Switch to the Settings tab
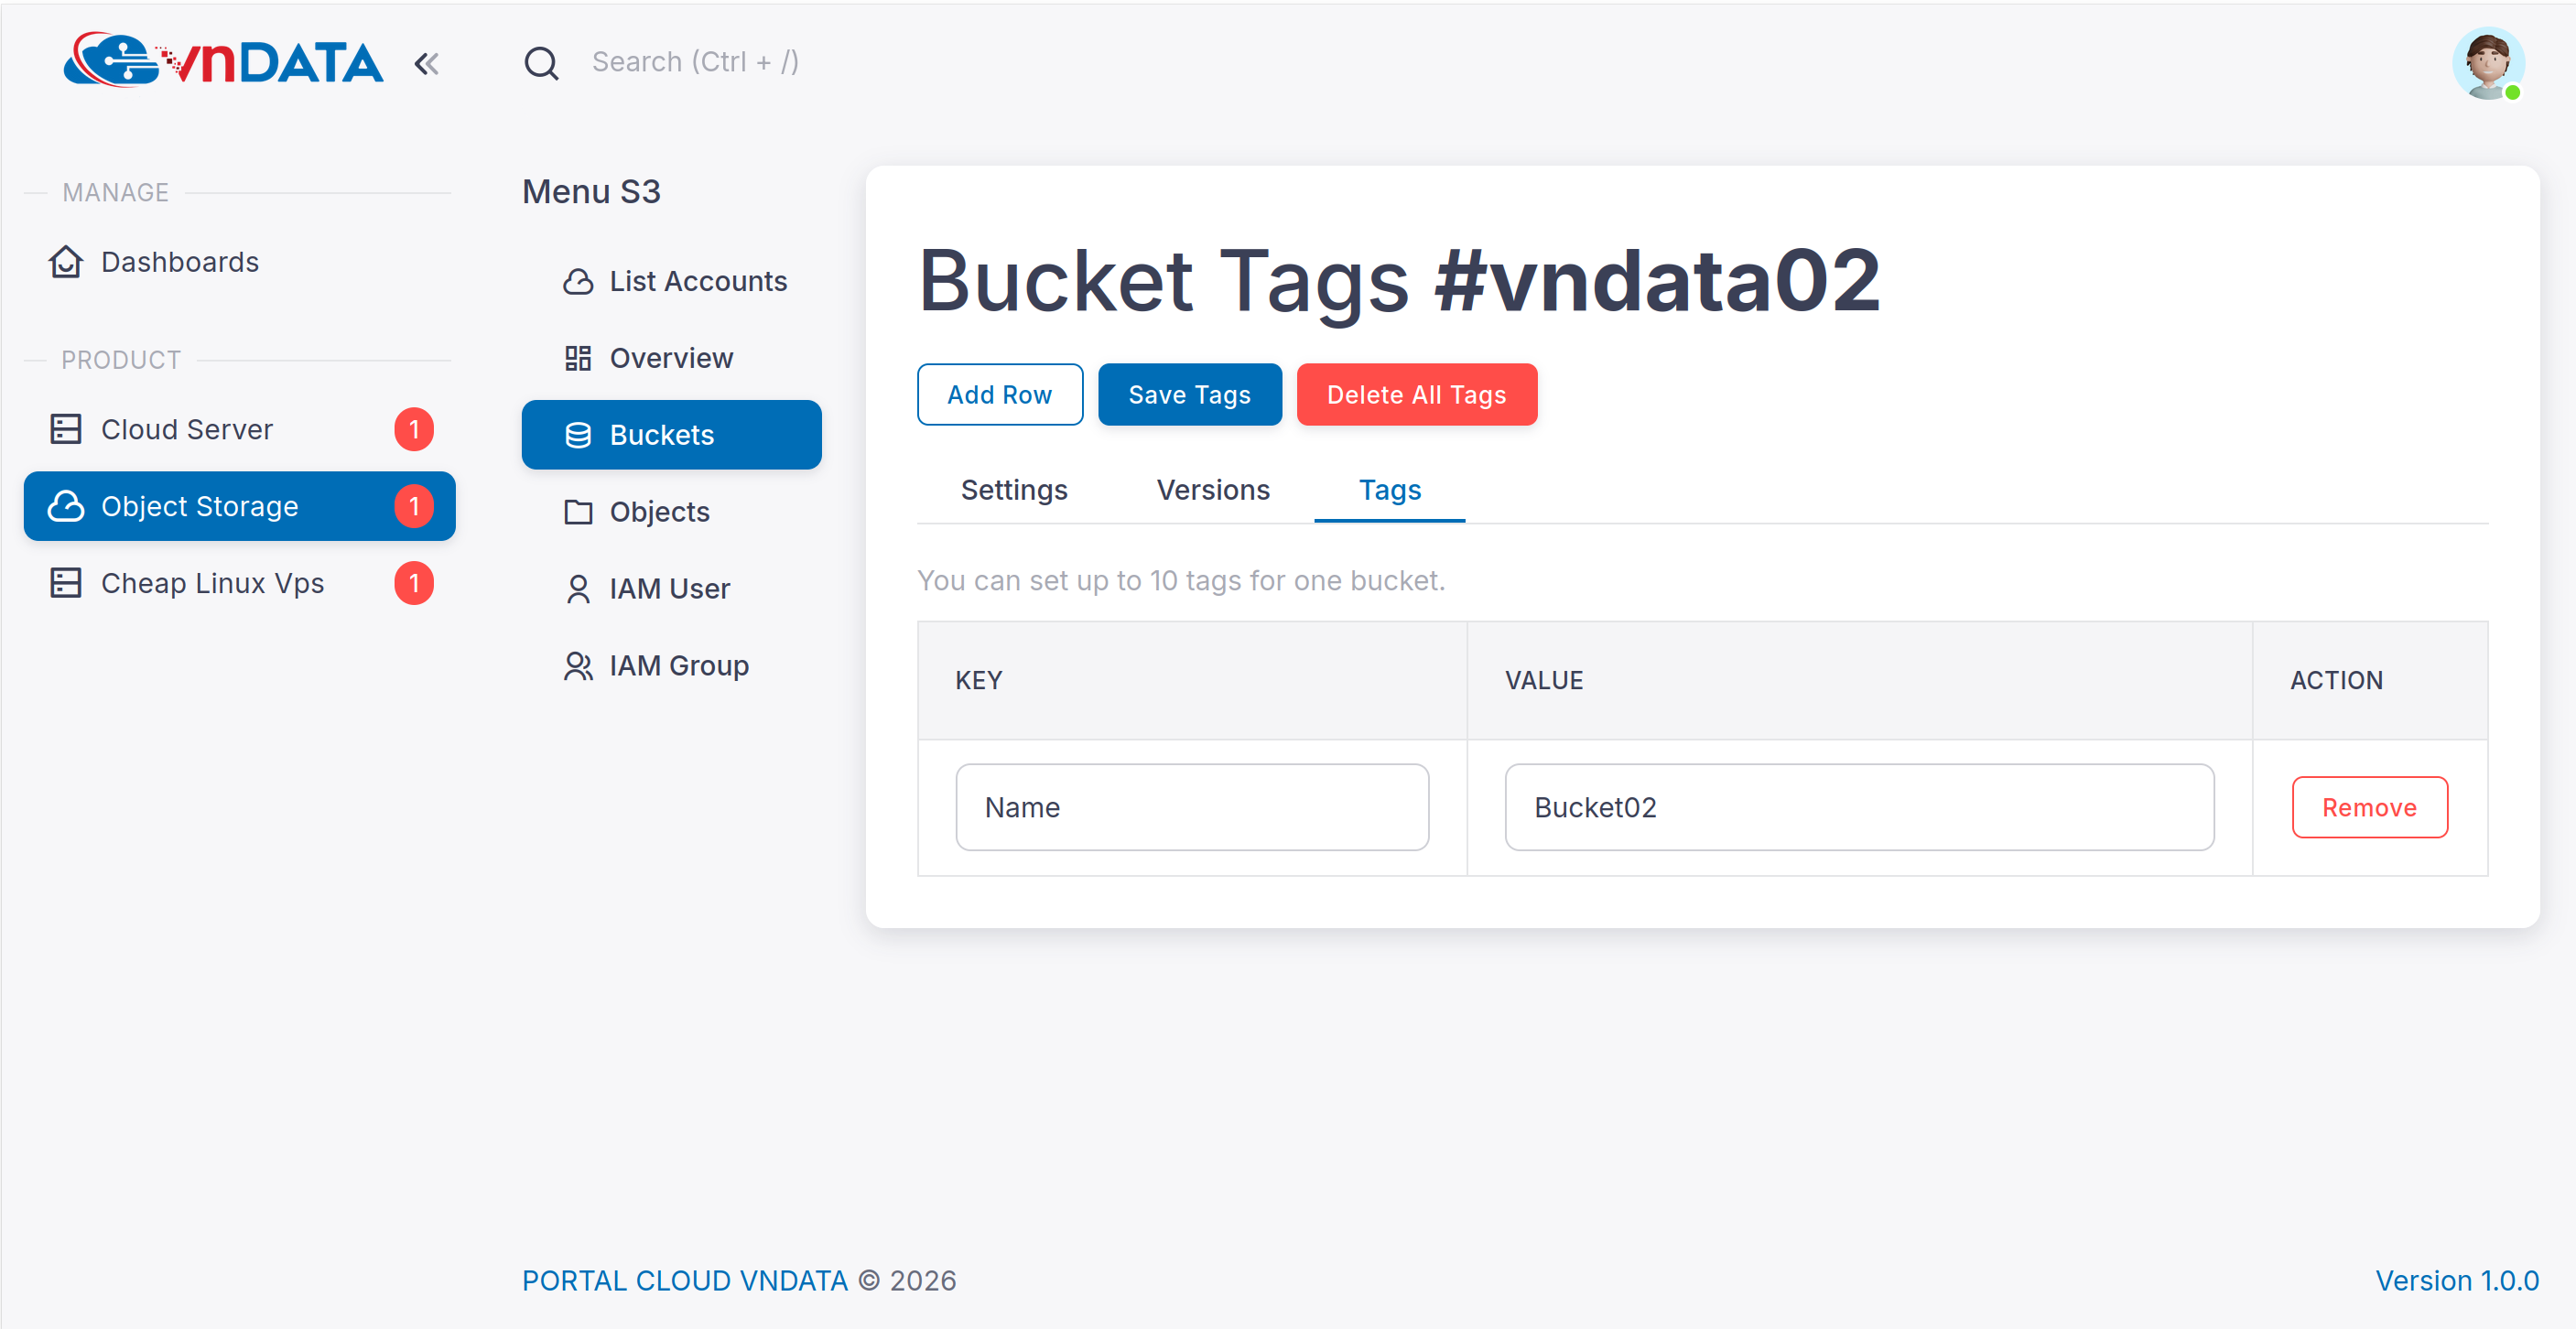The width and height of the screenshot is (2576, 1329). [1013, 490]
